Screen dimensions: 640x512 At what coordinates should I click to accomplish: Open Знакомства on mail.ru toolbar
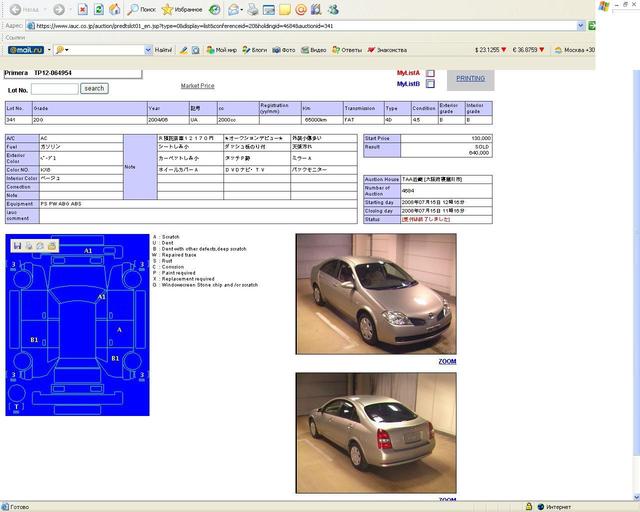[387, 50]
